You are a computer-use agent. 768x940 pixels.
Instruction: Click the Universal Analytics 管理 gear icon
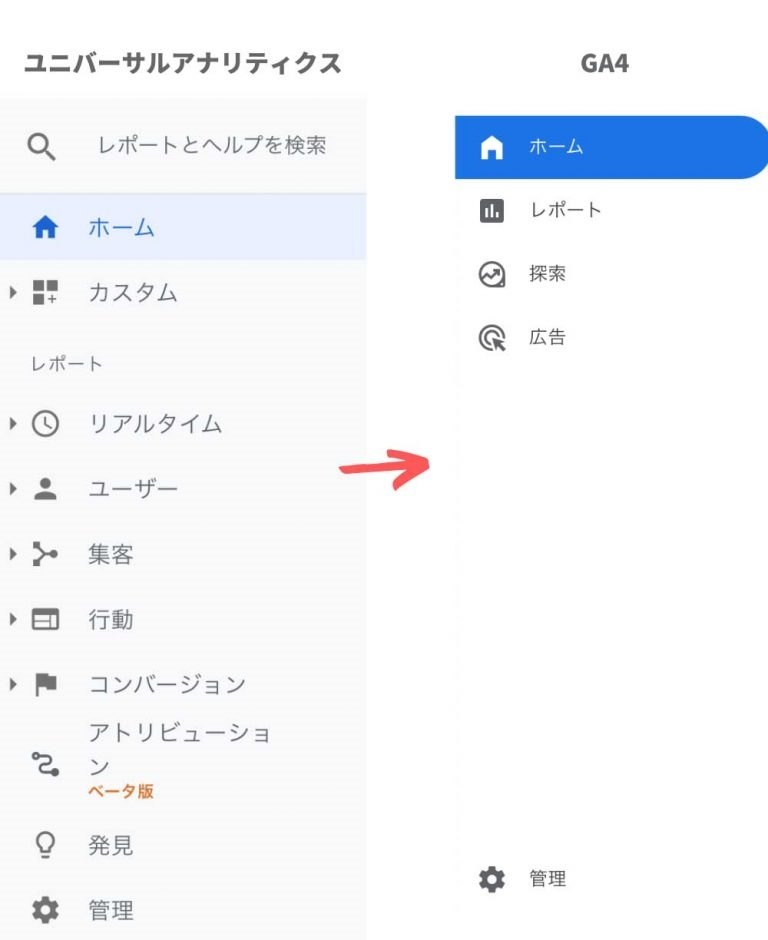click(45, 910)
